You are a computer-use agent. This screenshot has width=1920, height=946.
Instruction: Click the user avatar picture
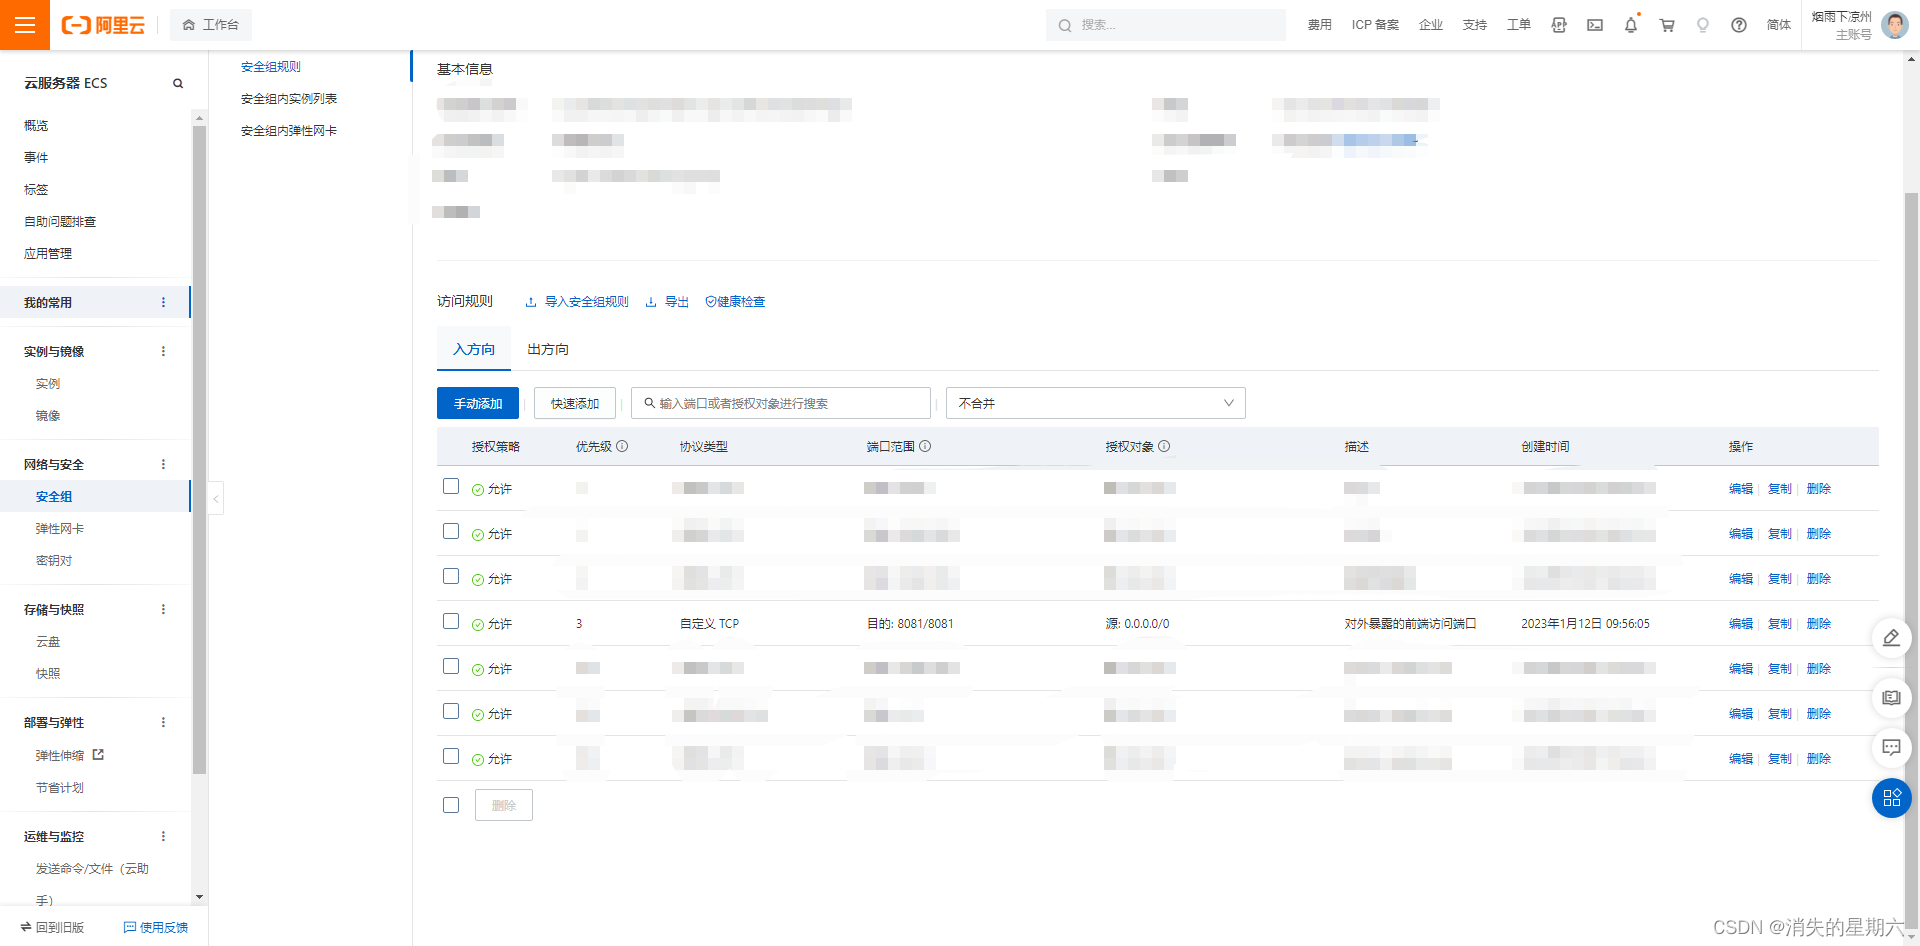point(1894,25)
